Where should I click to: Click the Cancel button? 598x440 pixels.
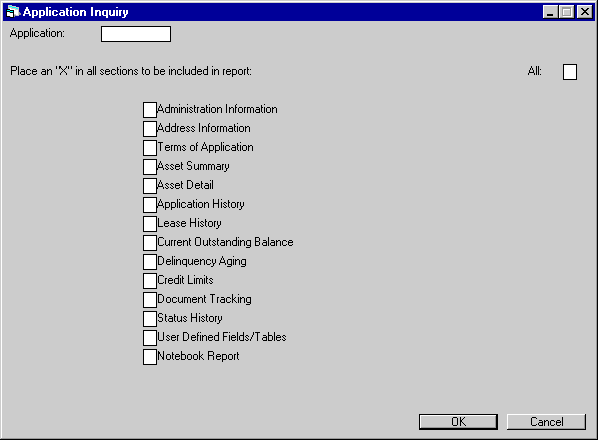(546, 422)
